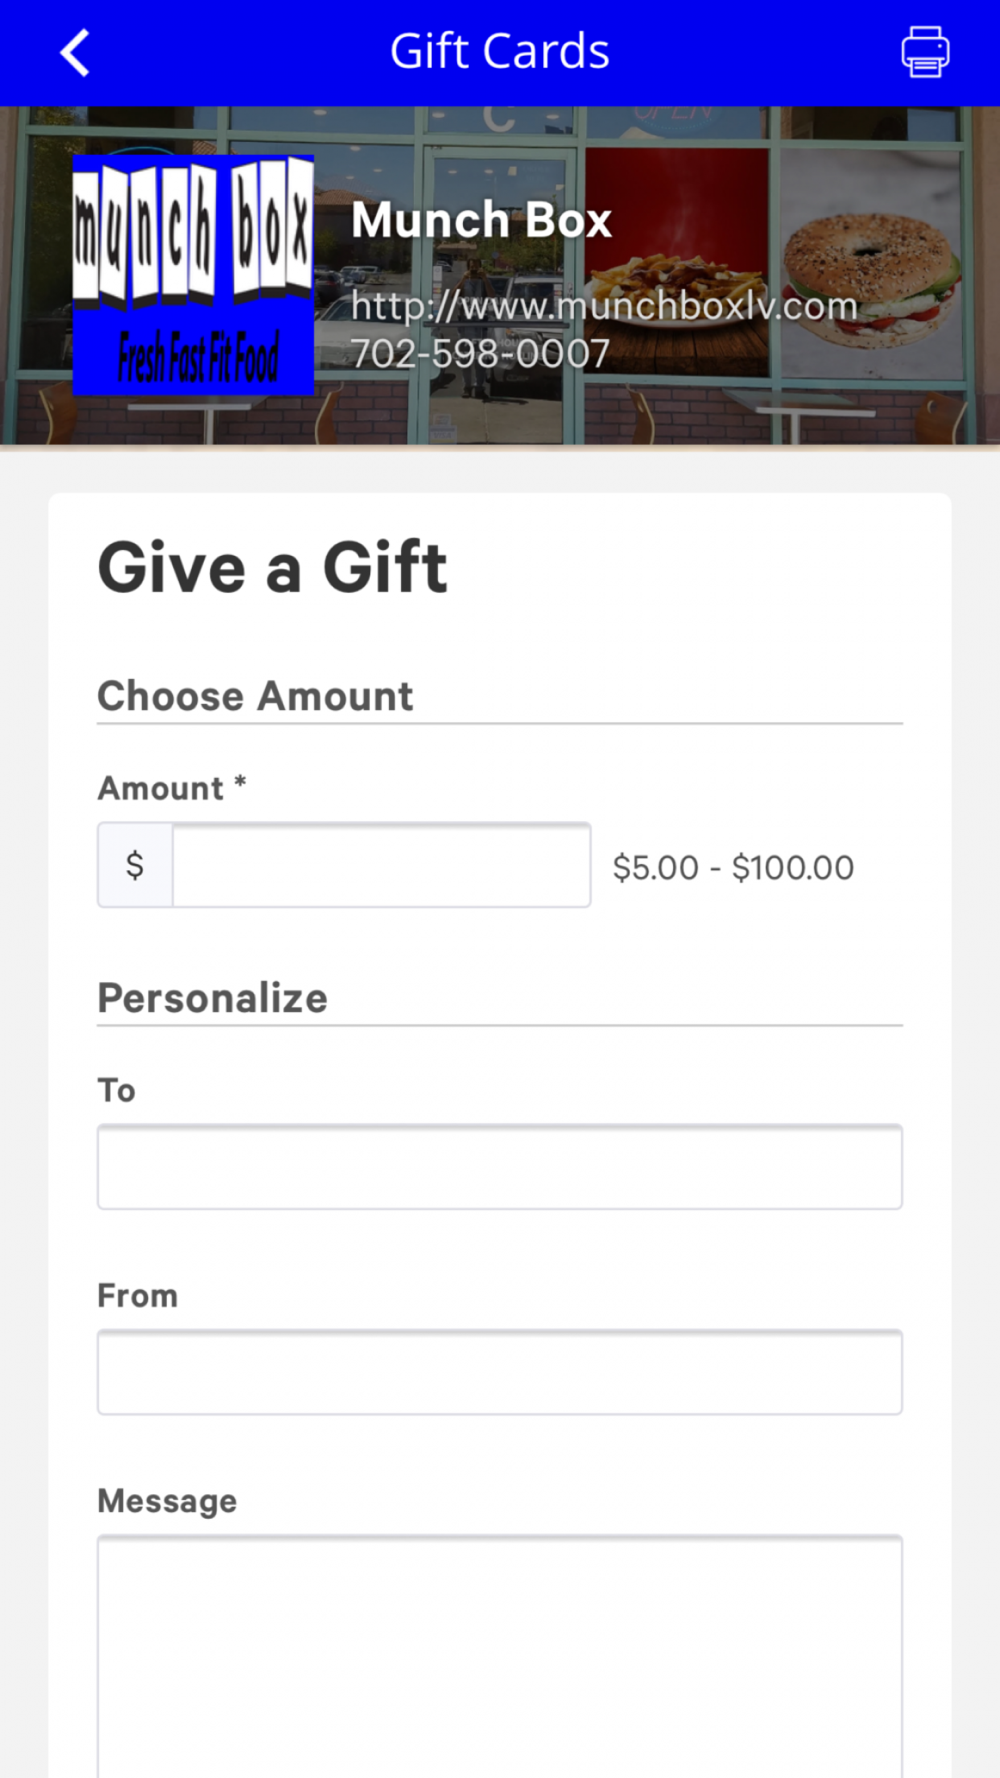Tap the Personalize section heading

(x=212, y=998)
